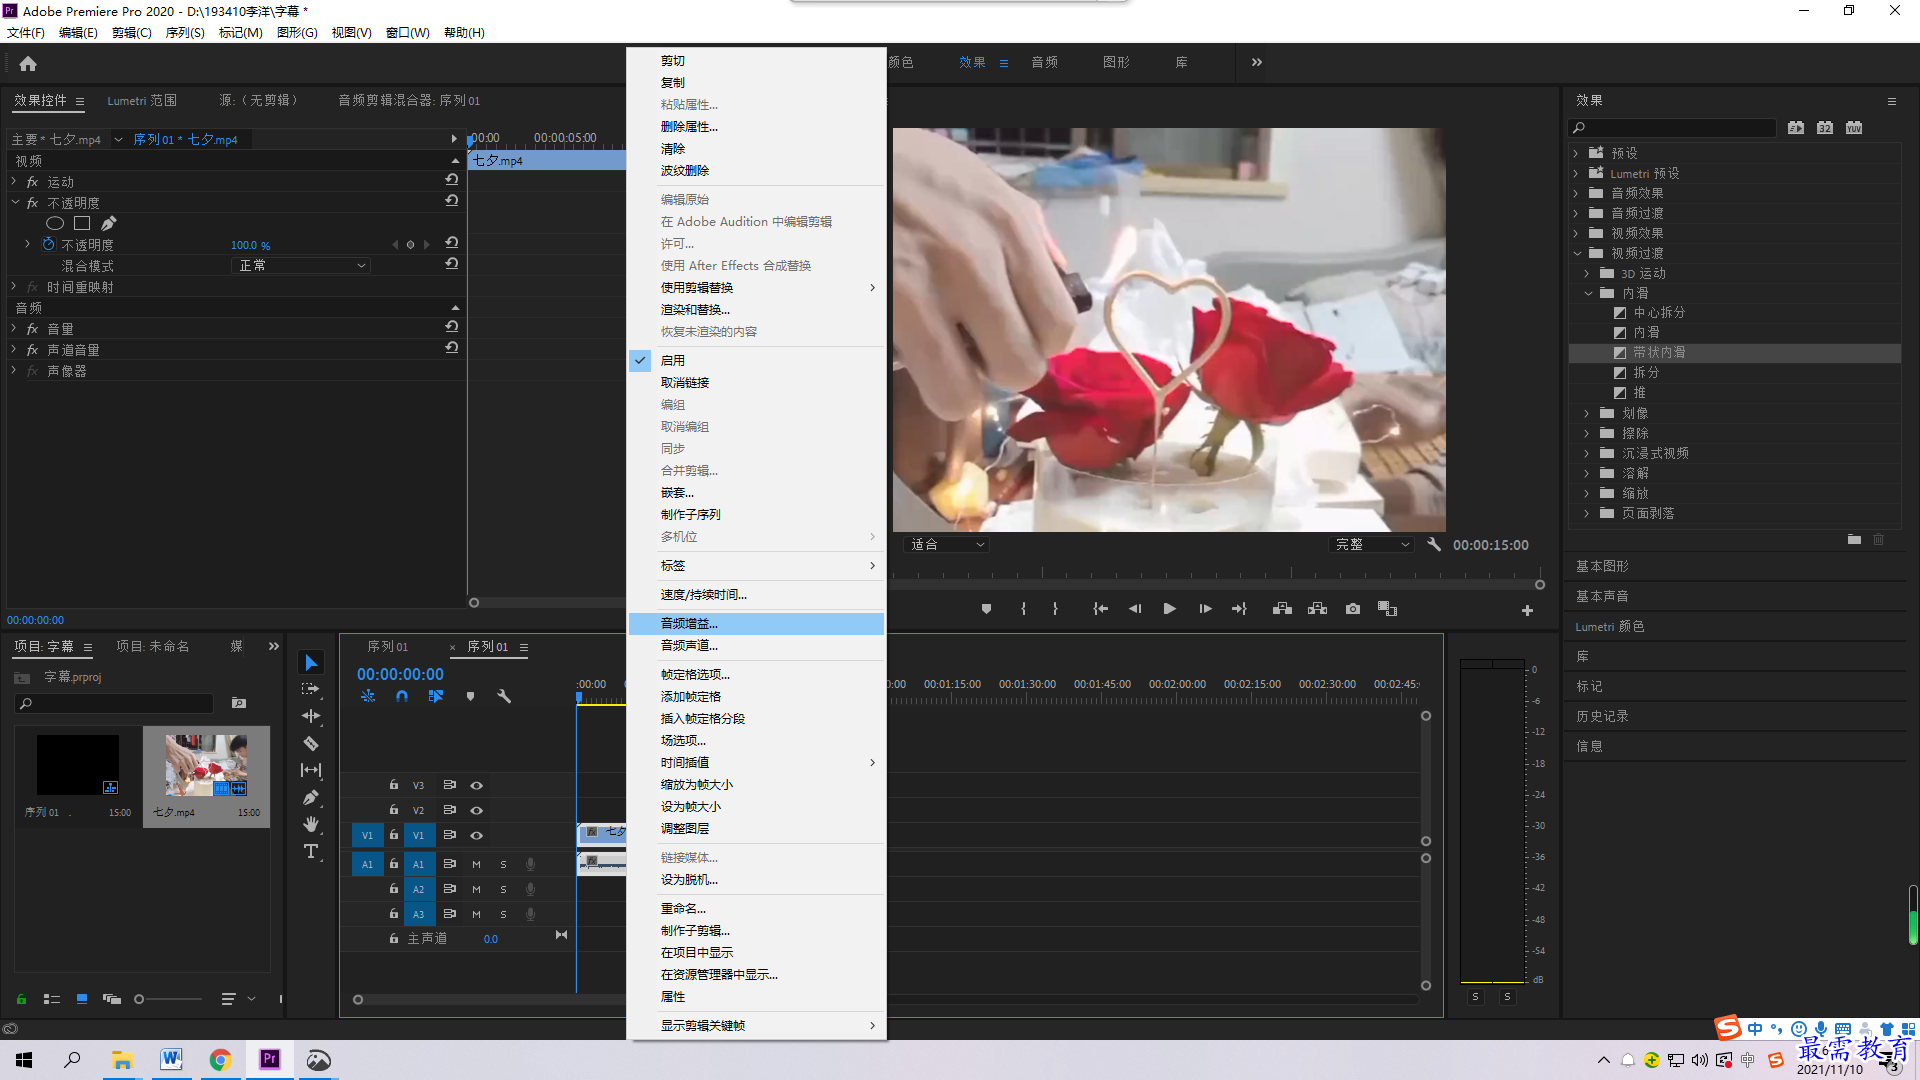
Task: Toggle lock on track V3
Action: 394,785
